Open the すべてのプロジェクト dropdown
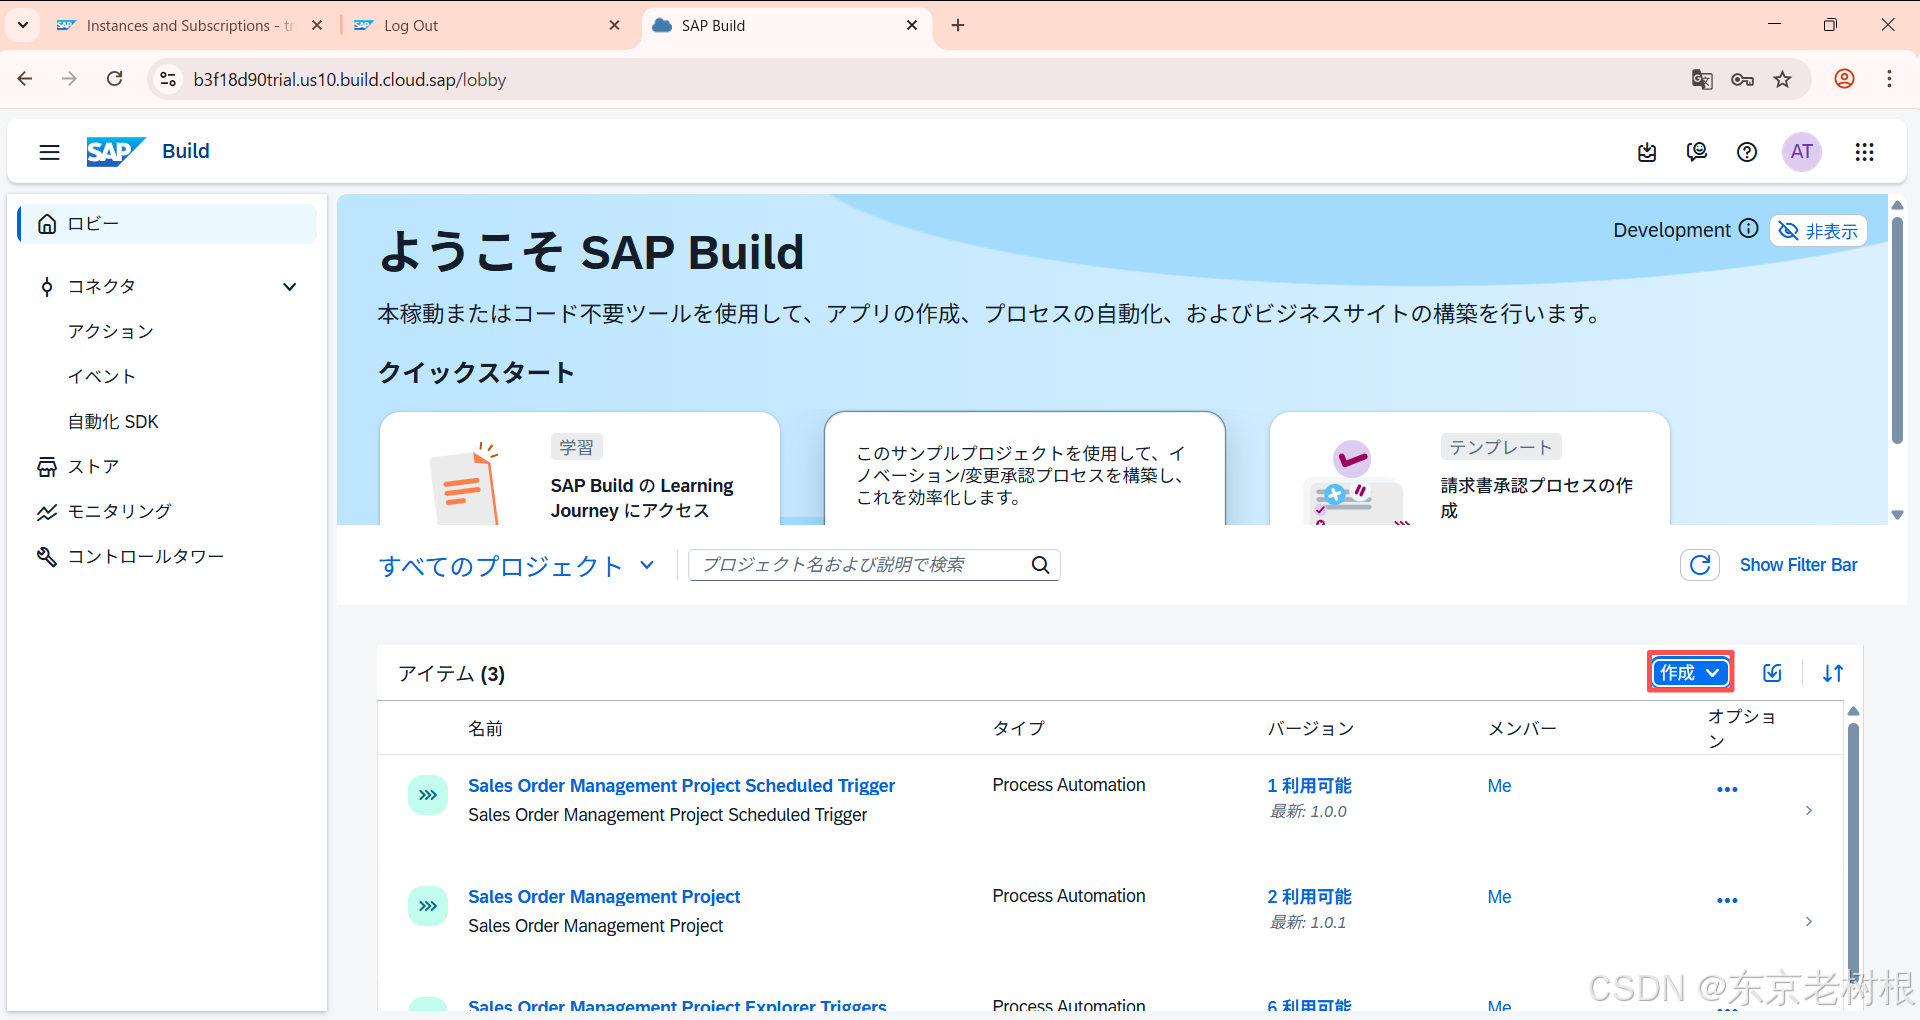 [x=517, y=566]
